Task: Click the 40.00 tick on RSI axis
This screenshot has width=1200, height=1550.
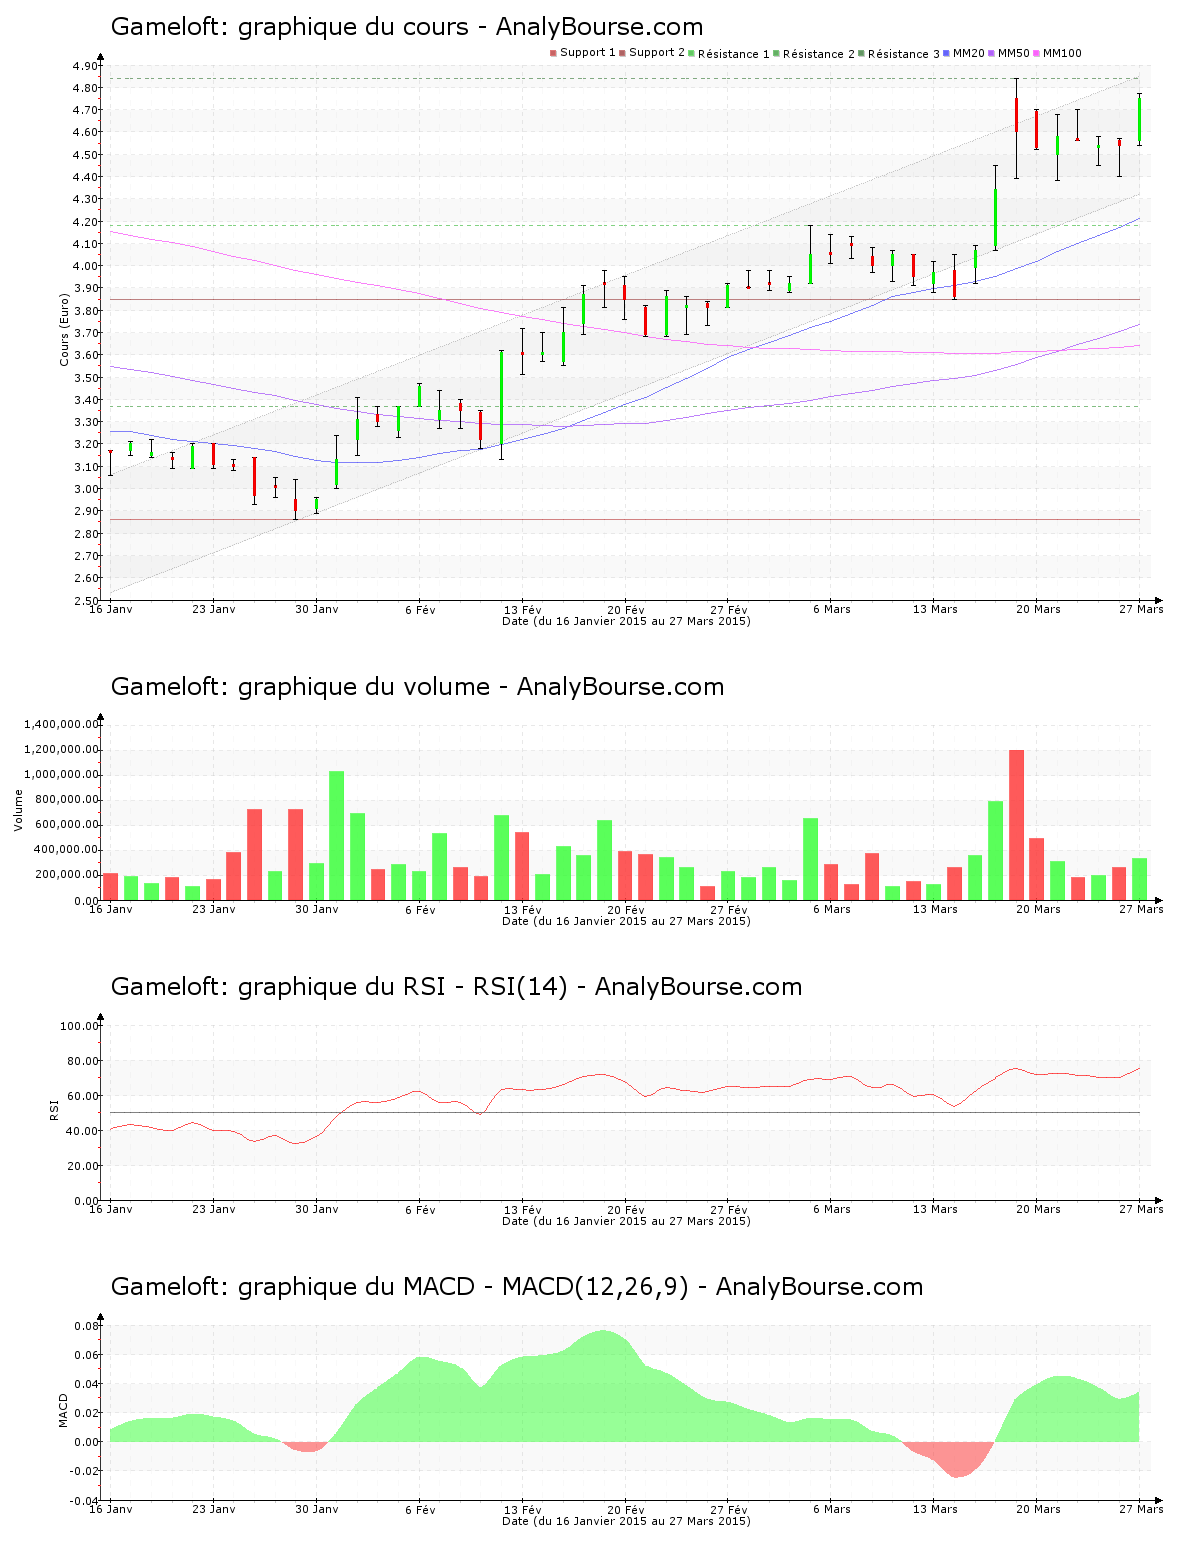Action: pyautogui.click(x=82, y=1131)
